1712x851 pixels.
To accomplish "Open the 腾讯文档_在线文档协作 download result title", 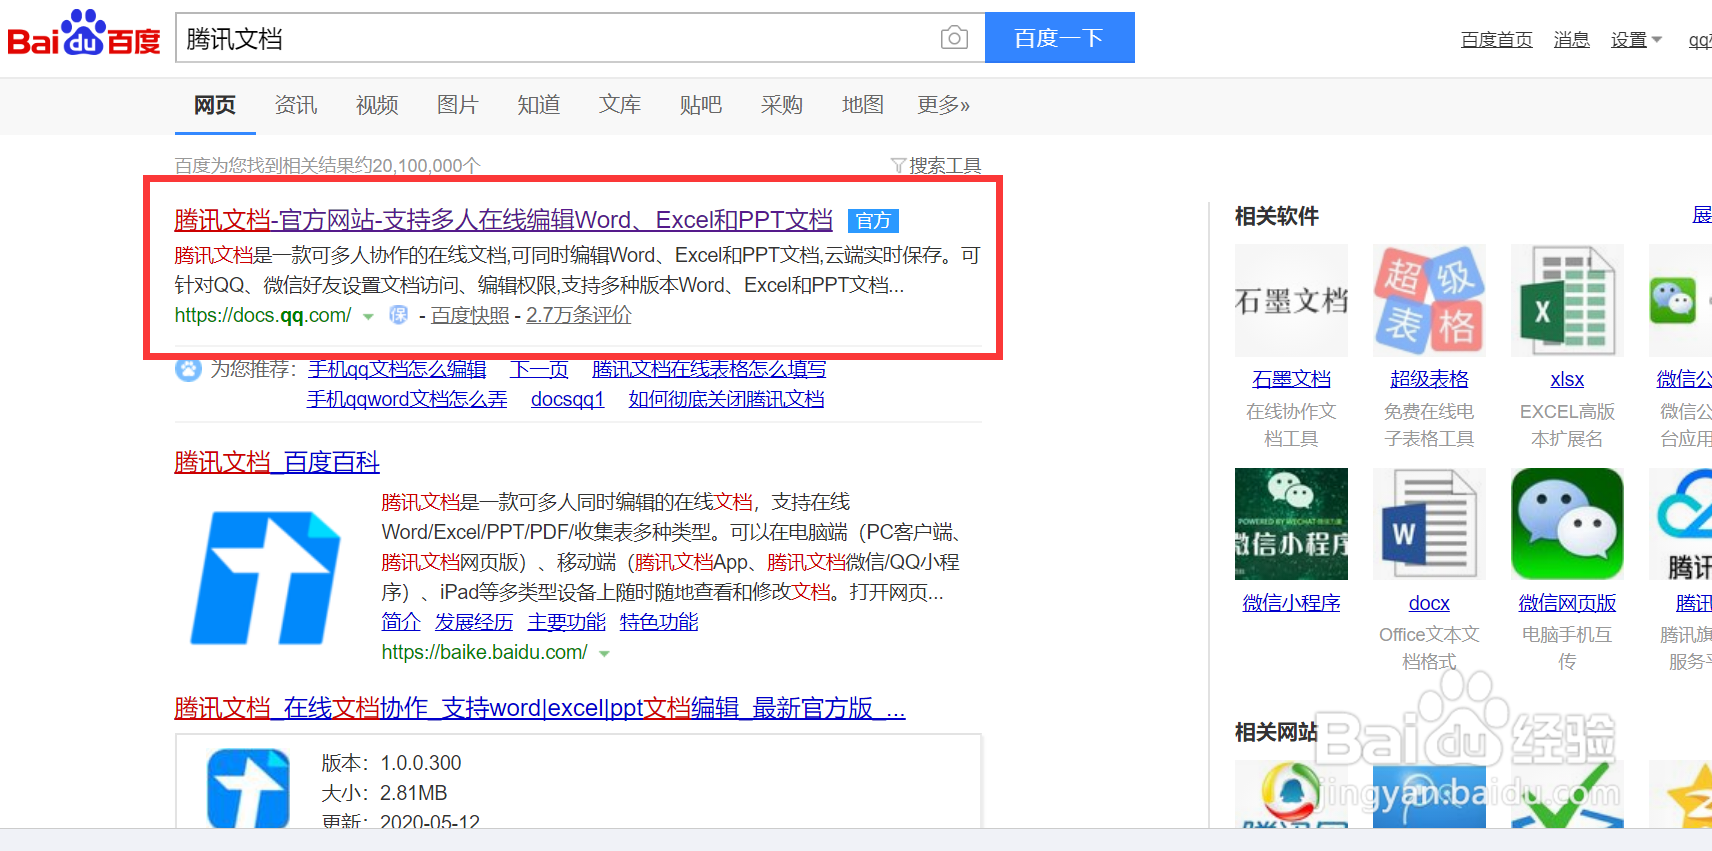I will [540, 708].
